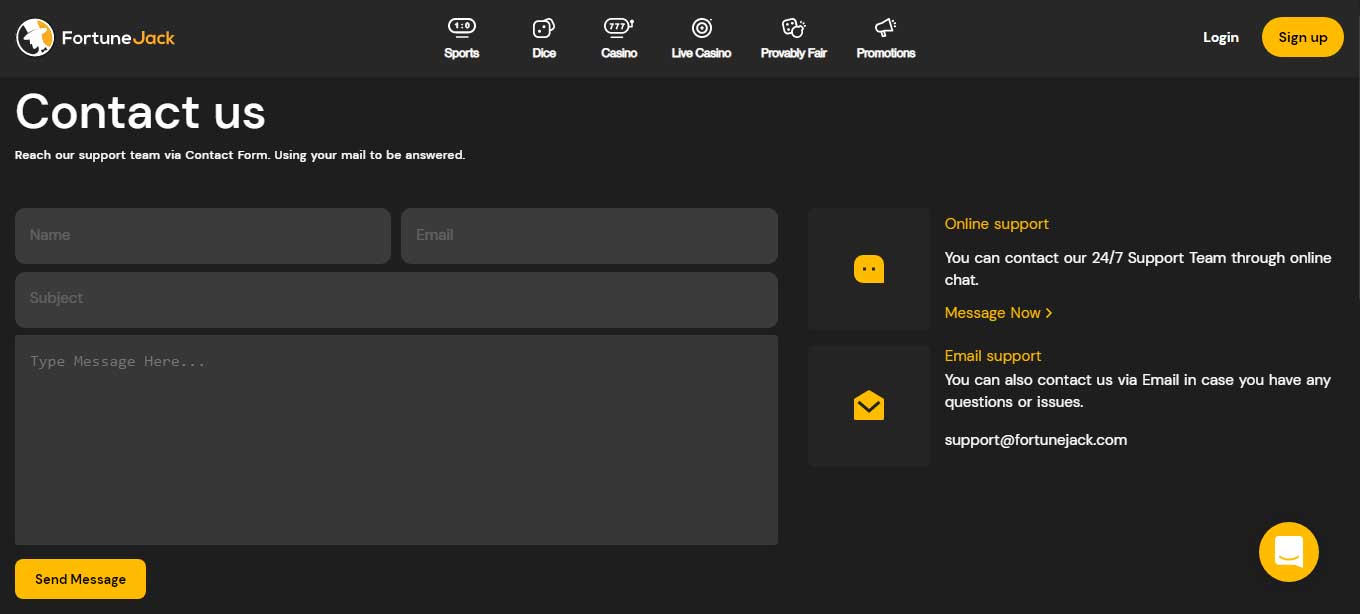The image size is (1360, 614).
Task: Focus the Subject input field
Action: tap(396, 299)
